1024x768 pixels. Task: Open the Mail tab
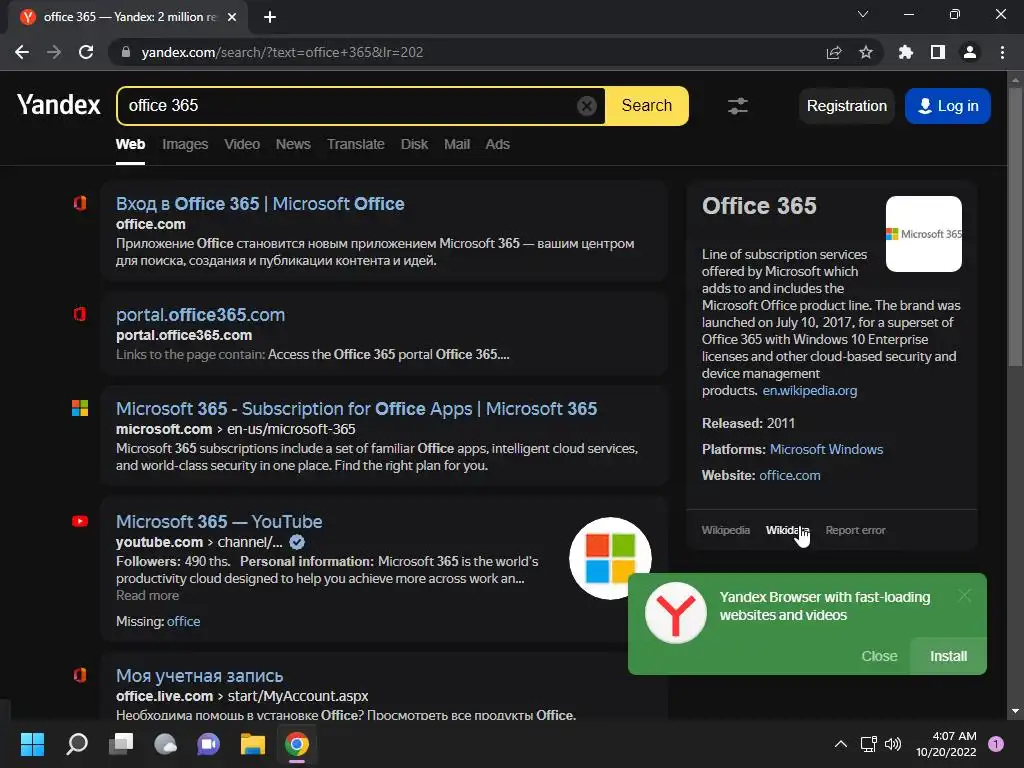pyautogui.click(x=457, y=144)
